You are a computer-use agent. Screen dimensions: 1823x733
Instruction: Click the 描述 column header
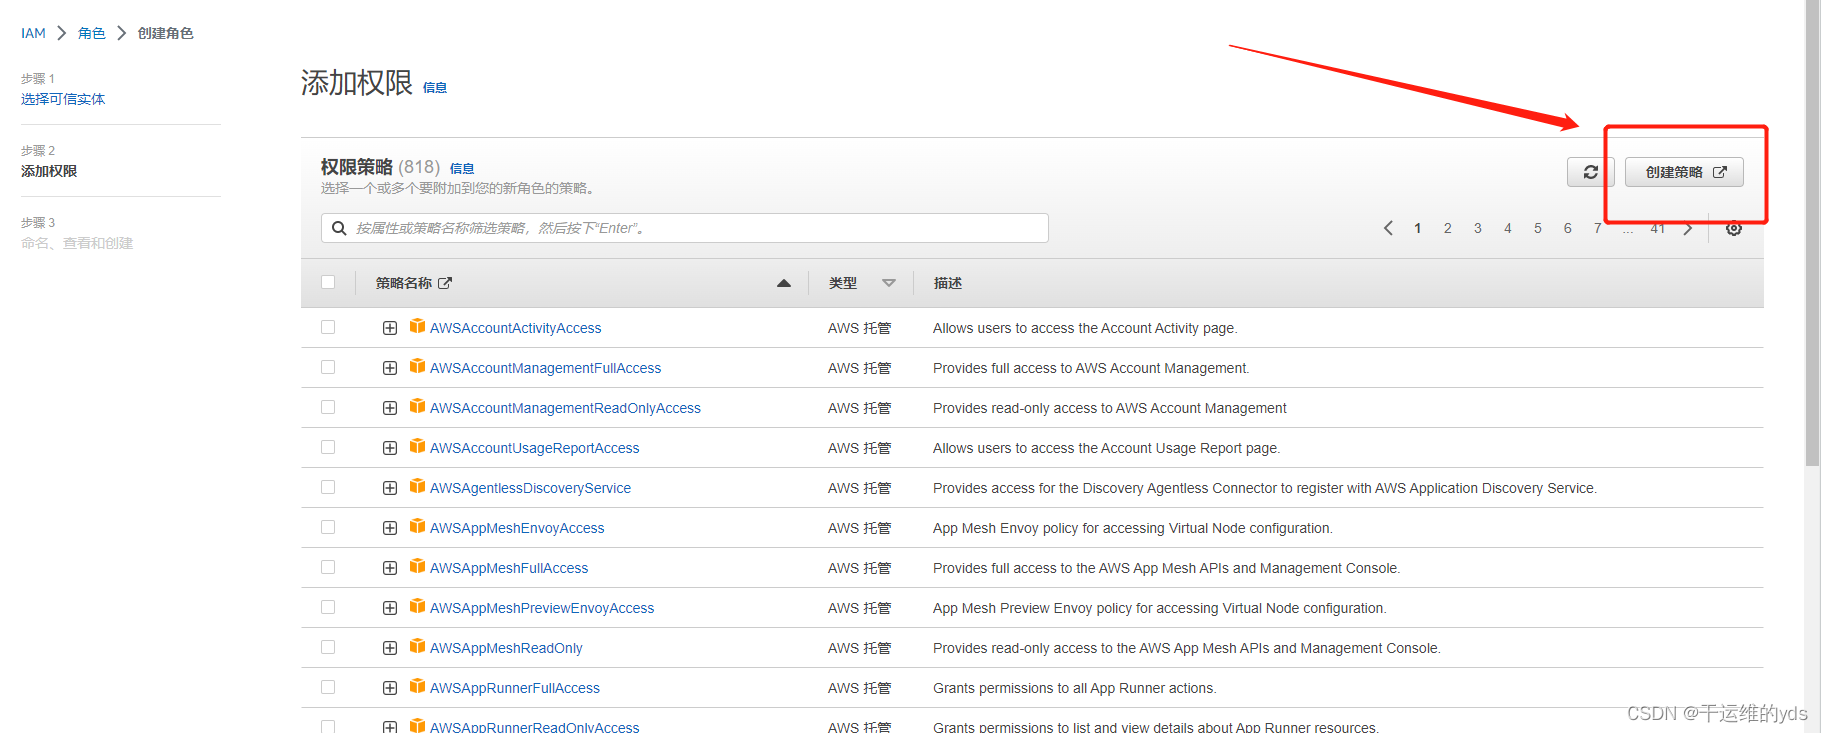947,283
